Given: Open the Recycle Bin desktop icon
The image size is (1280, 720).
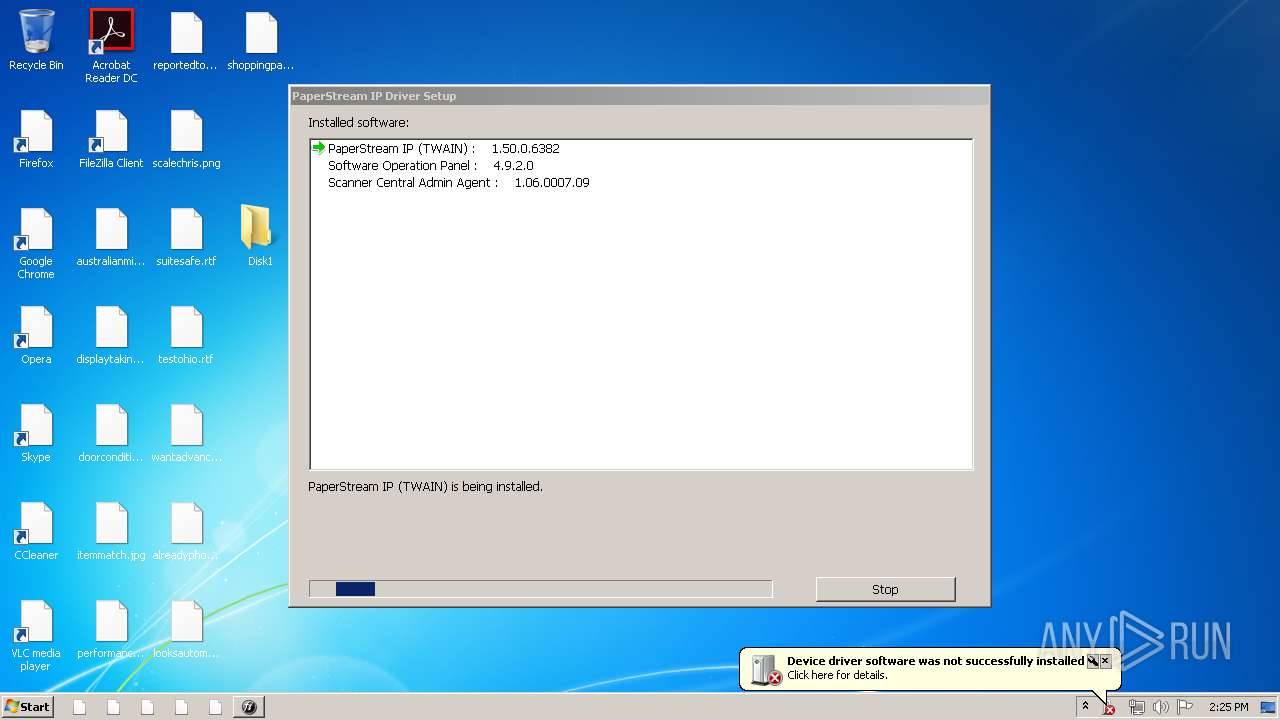Looking at the screenshot, I should [x=36, y=40].
